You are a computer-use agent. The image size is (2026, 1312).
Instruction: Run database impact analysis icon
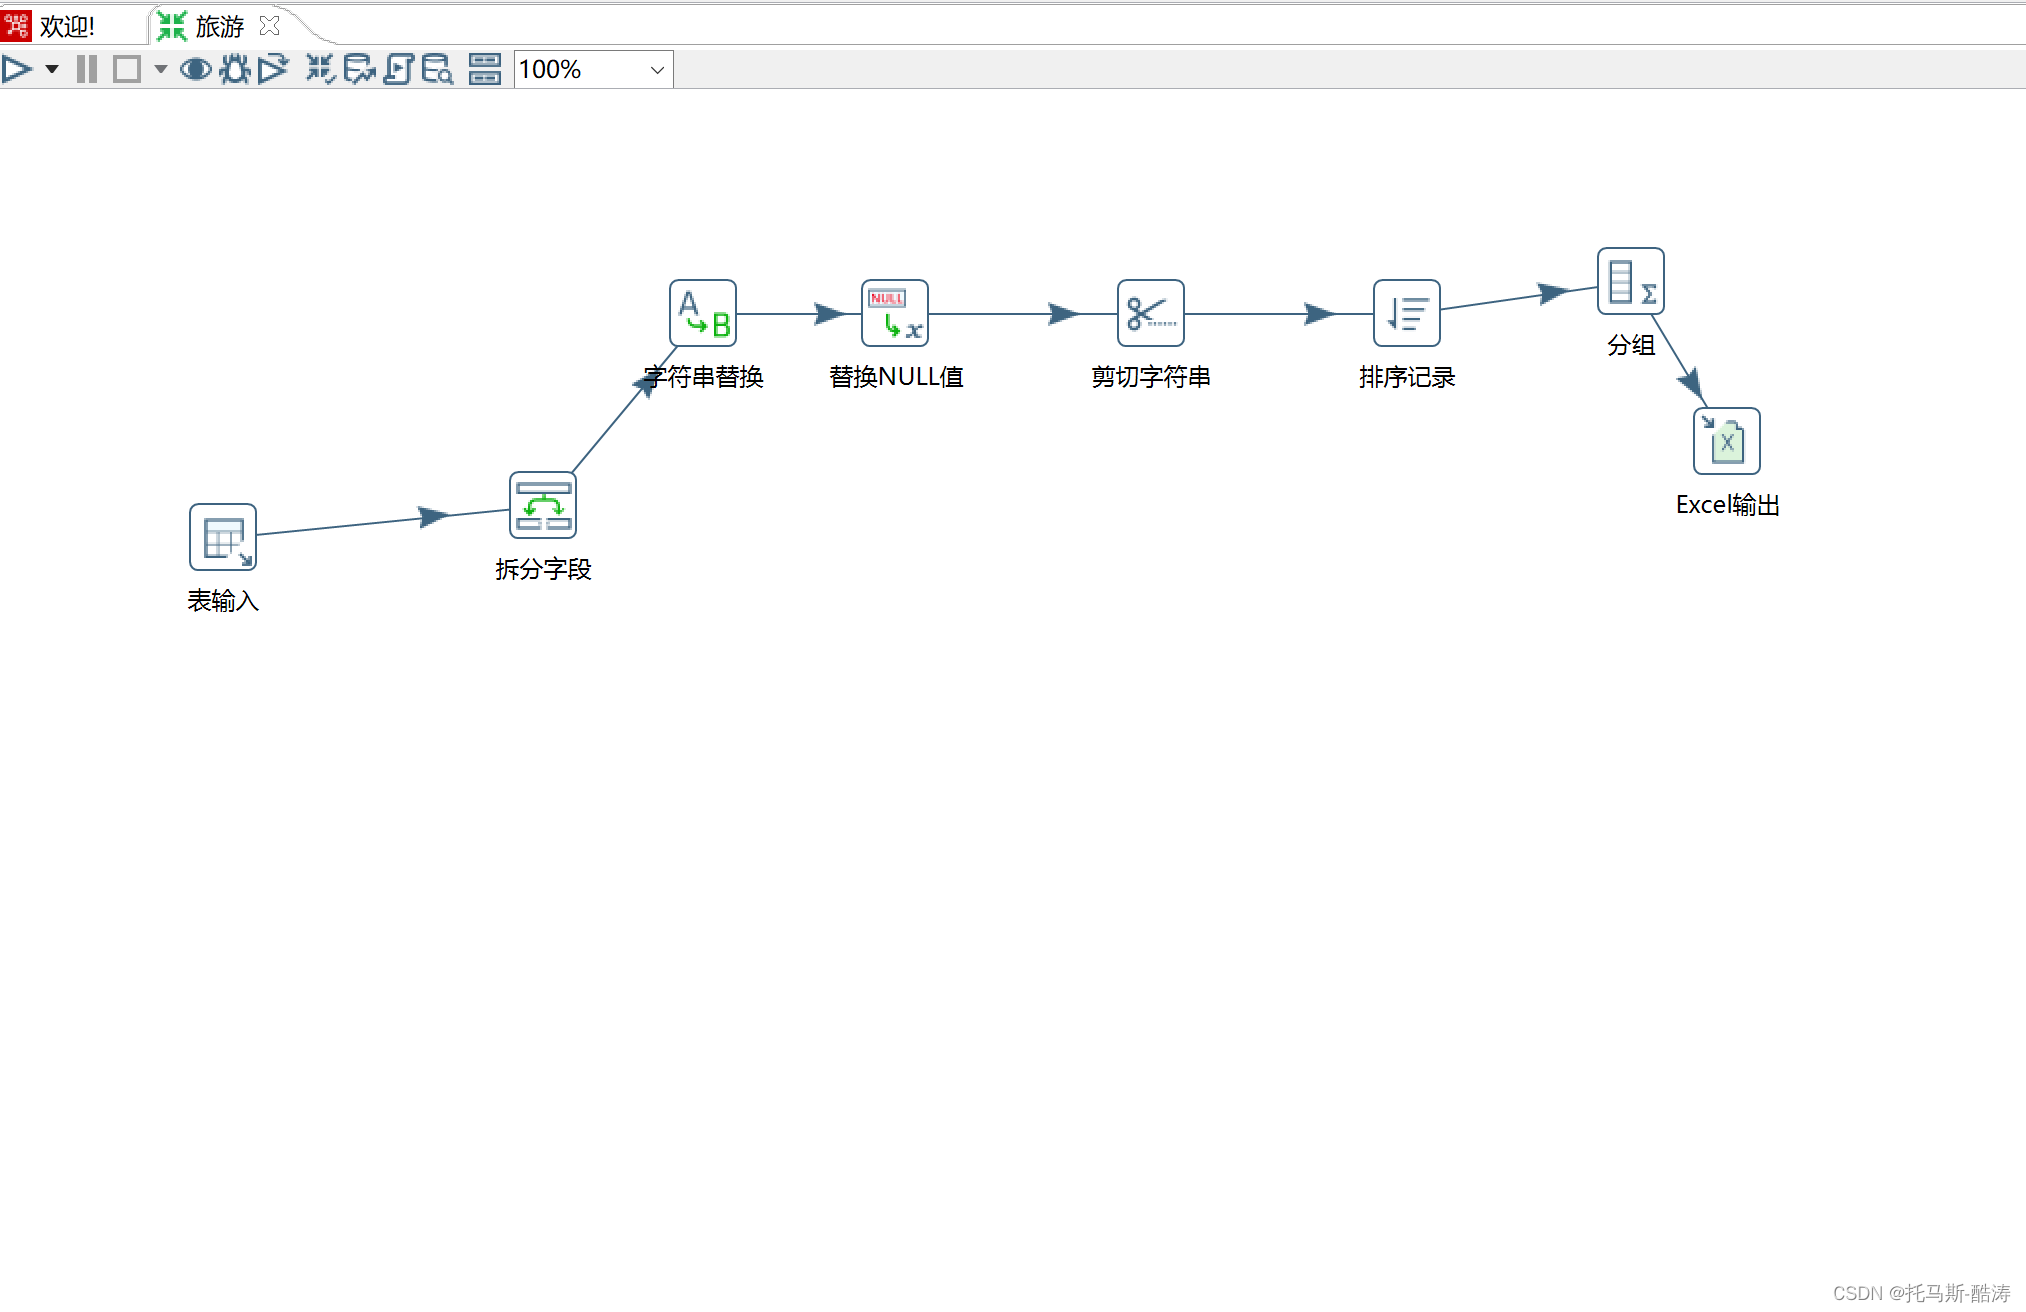coord(358,69)
